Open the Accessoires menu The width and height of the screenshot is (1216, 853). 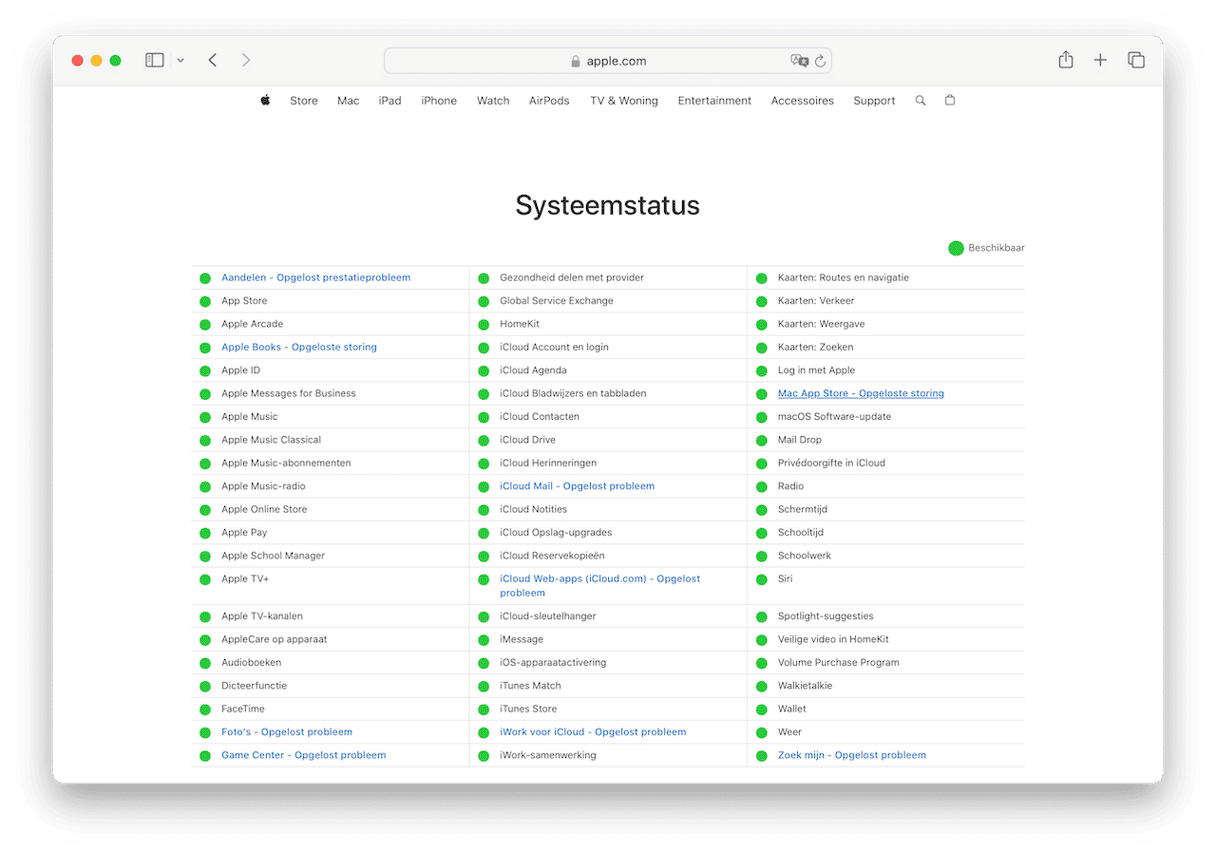[x=802, y=101]
